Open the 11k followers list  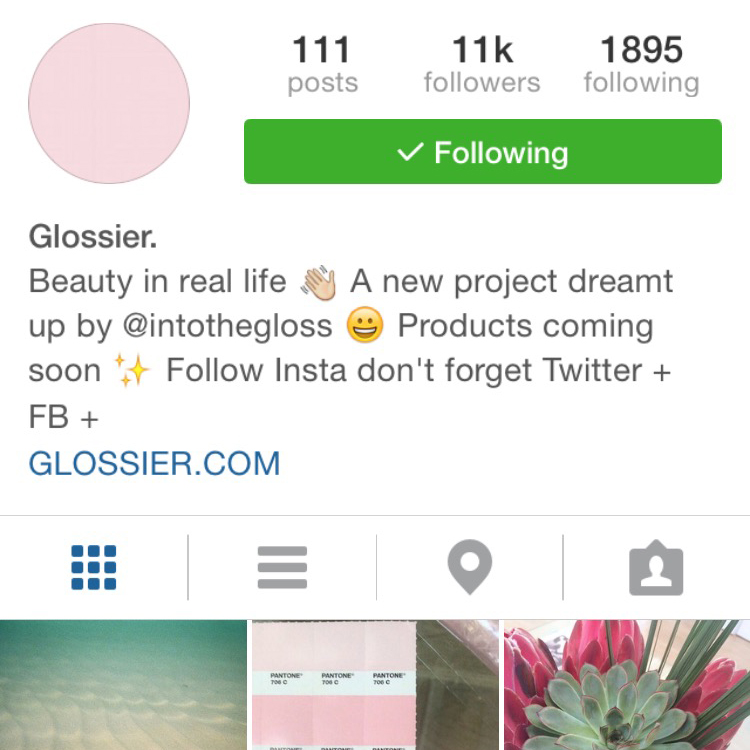[x=482, y=65]
